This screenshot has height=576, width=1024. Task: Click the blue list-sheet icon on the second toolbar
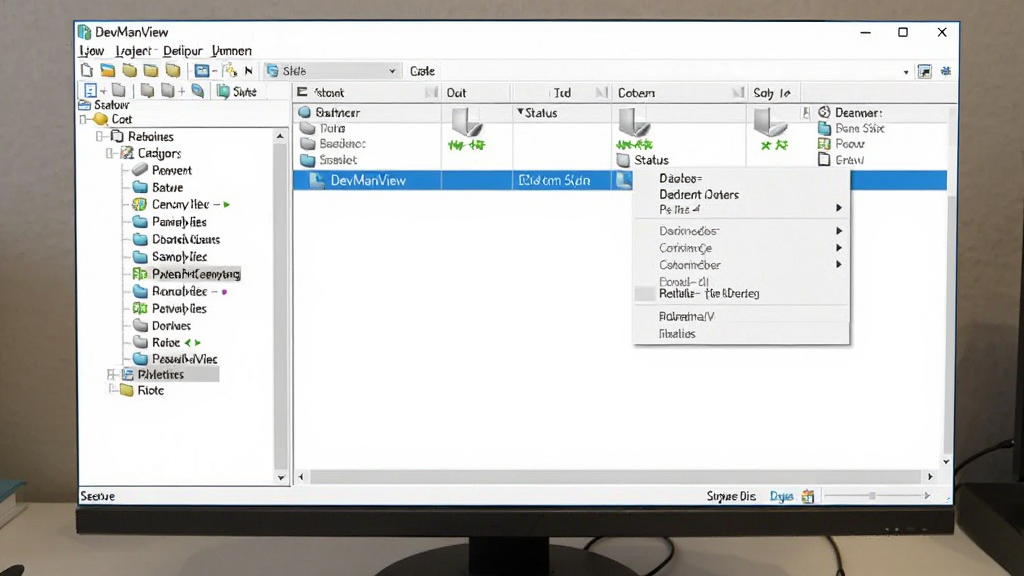coord(90,91)
